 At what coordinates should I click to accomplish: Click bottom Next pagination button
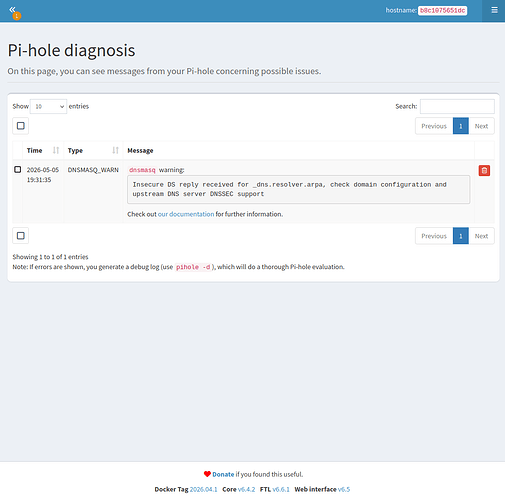[x=481, y=236]
